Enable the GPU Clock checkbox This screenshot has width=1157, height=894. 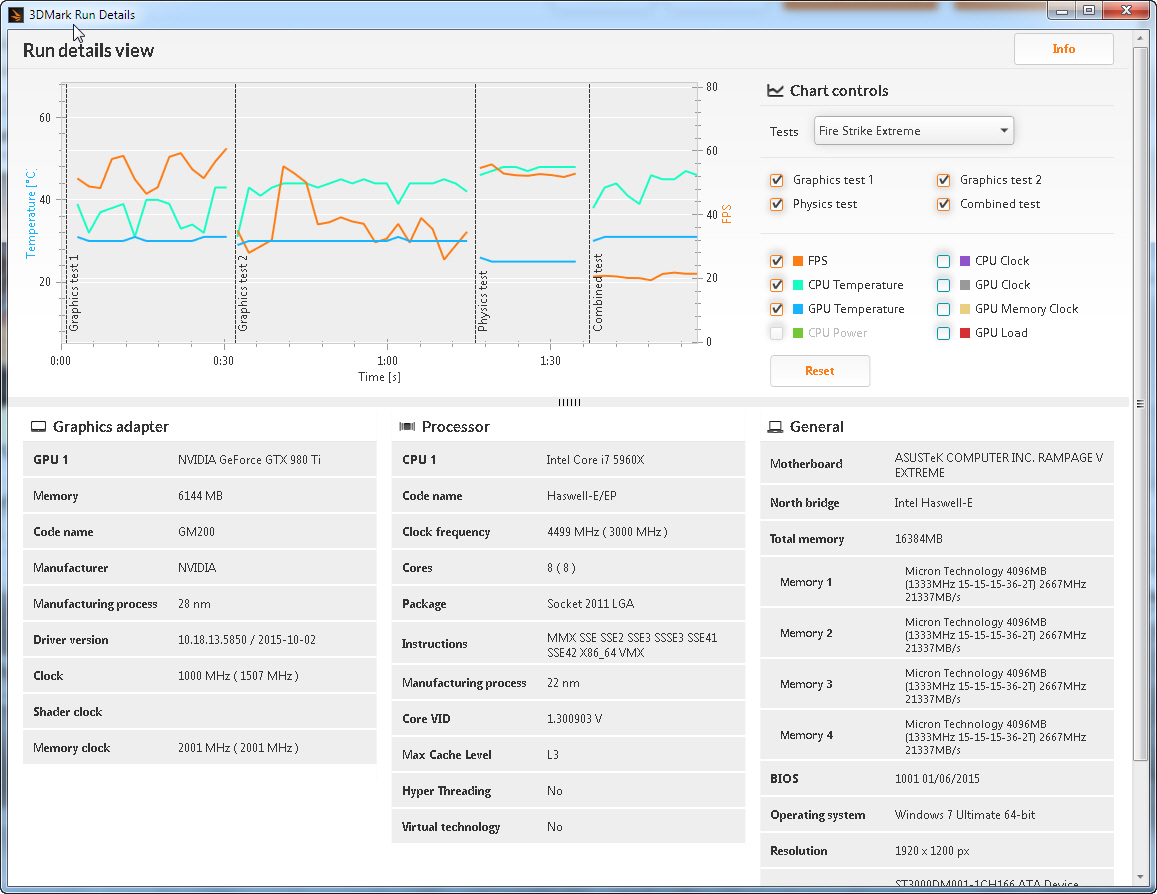943,285
